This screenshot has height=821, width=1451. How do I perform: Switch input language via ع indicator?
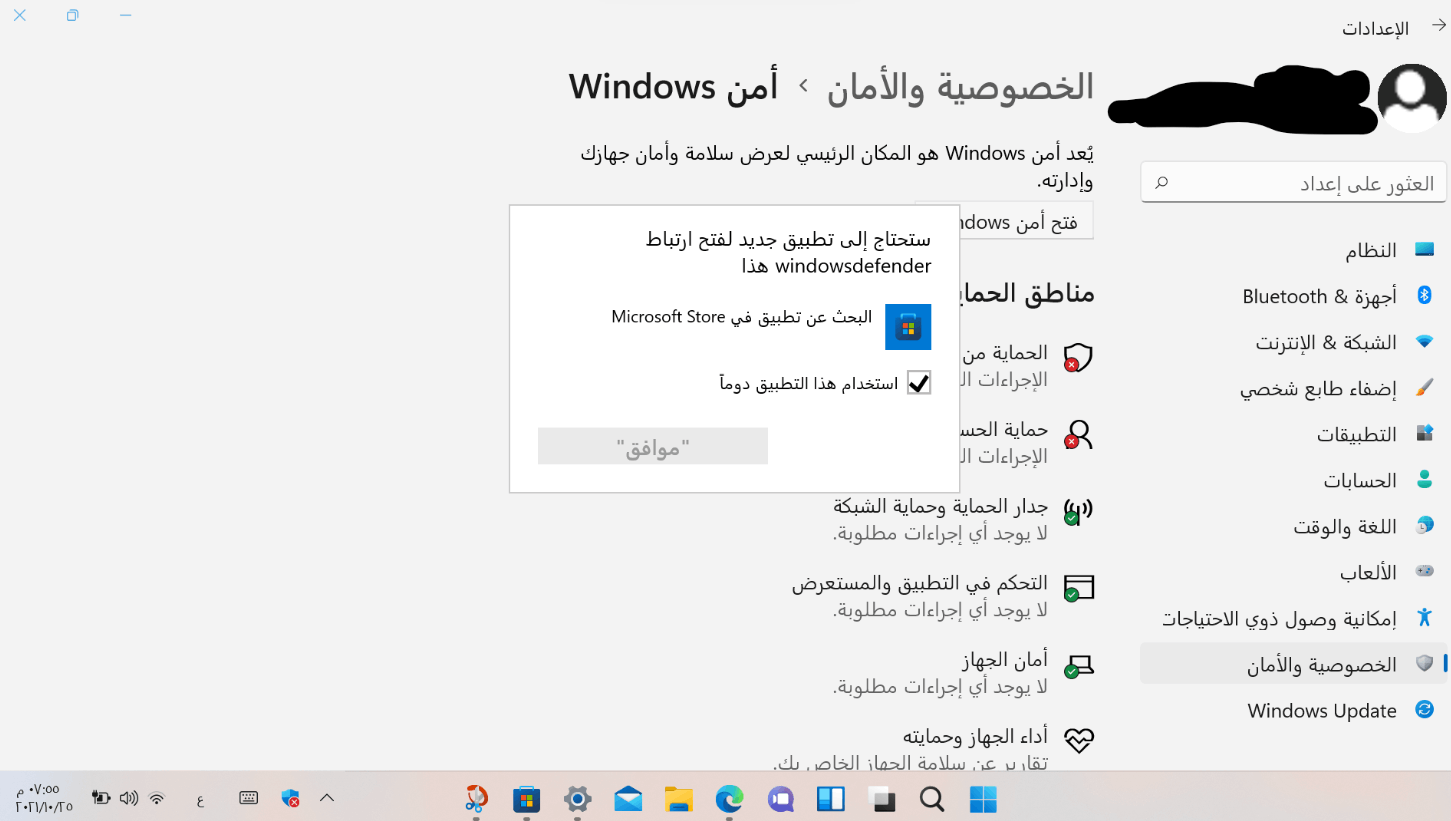point(200,799)
